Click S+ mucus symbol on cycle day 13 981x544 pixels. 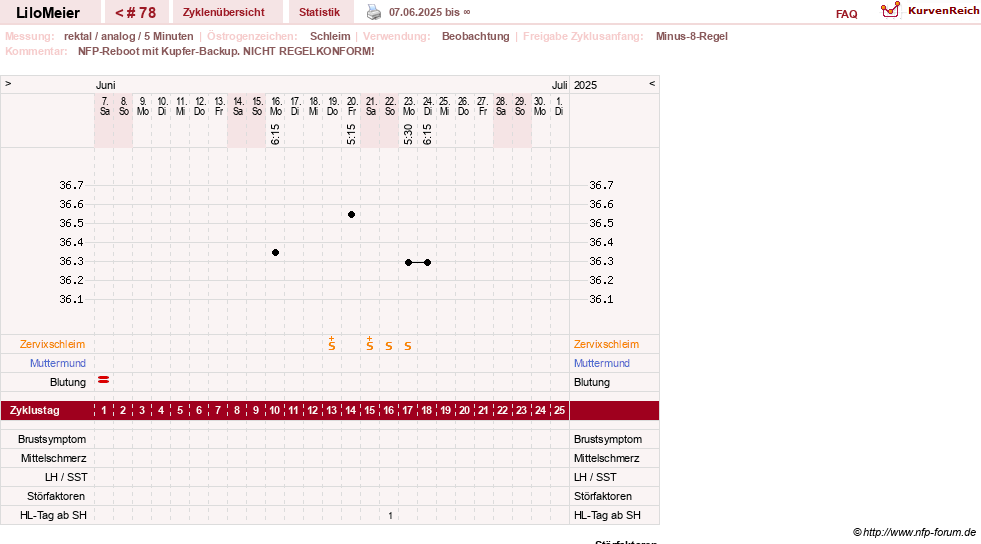332,344
